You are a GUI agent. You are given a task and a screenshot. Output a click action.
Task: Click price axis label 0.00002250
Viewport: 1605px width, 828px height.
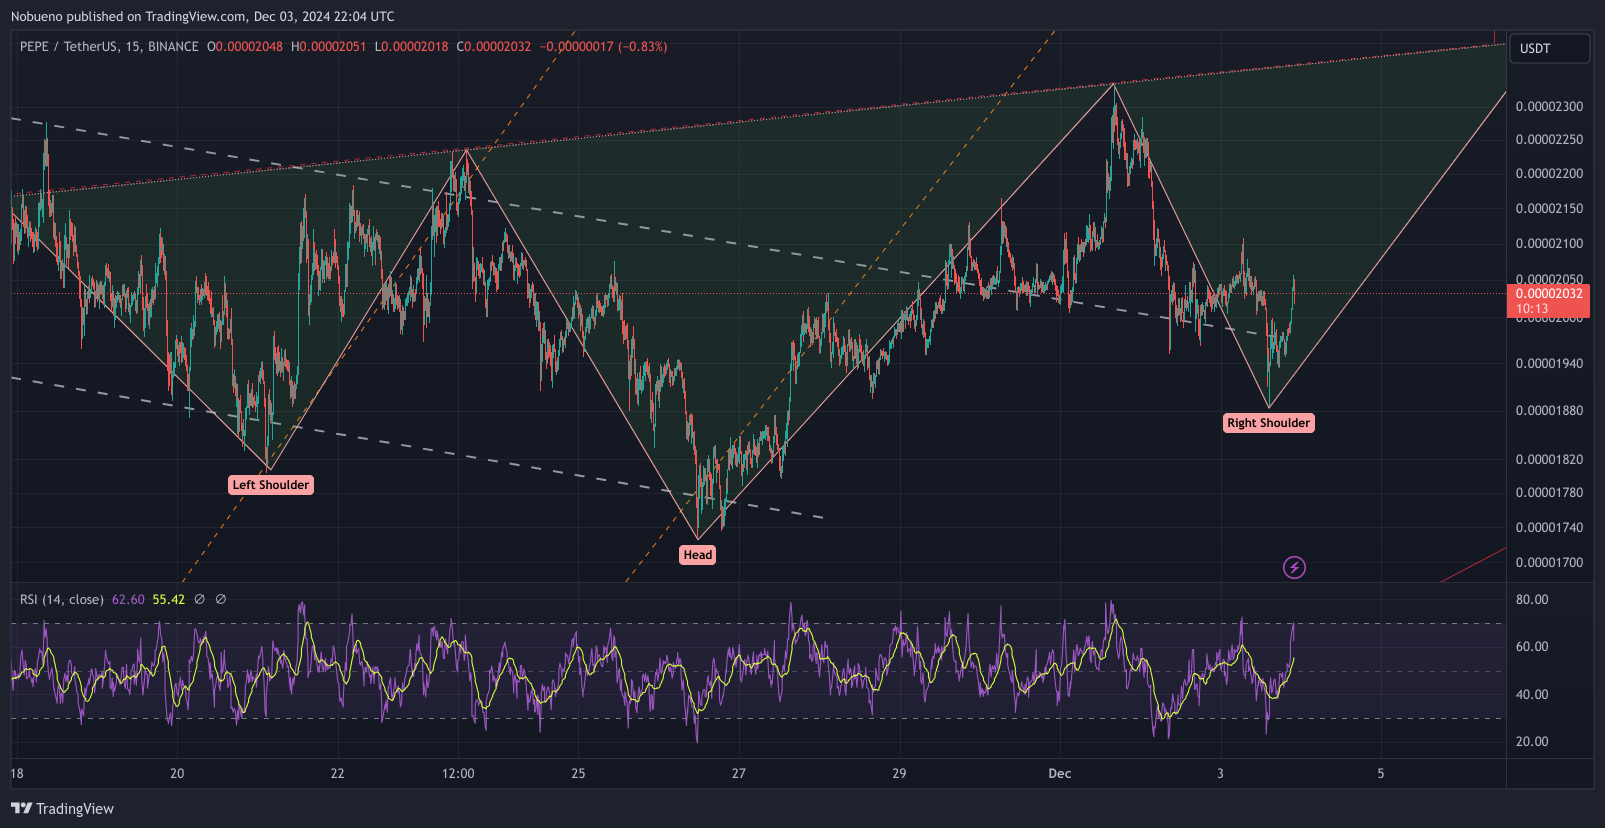1549,139
